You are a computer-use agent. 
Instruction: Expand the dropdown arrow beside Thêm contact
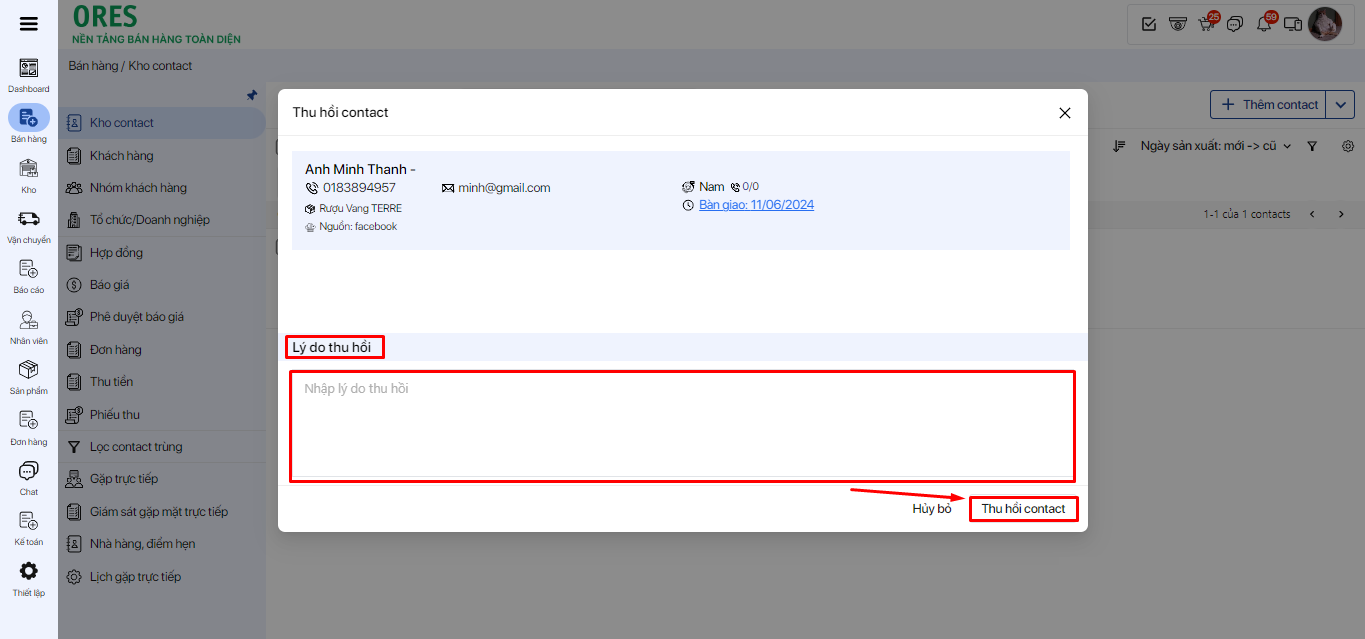pos(1340,105)
